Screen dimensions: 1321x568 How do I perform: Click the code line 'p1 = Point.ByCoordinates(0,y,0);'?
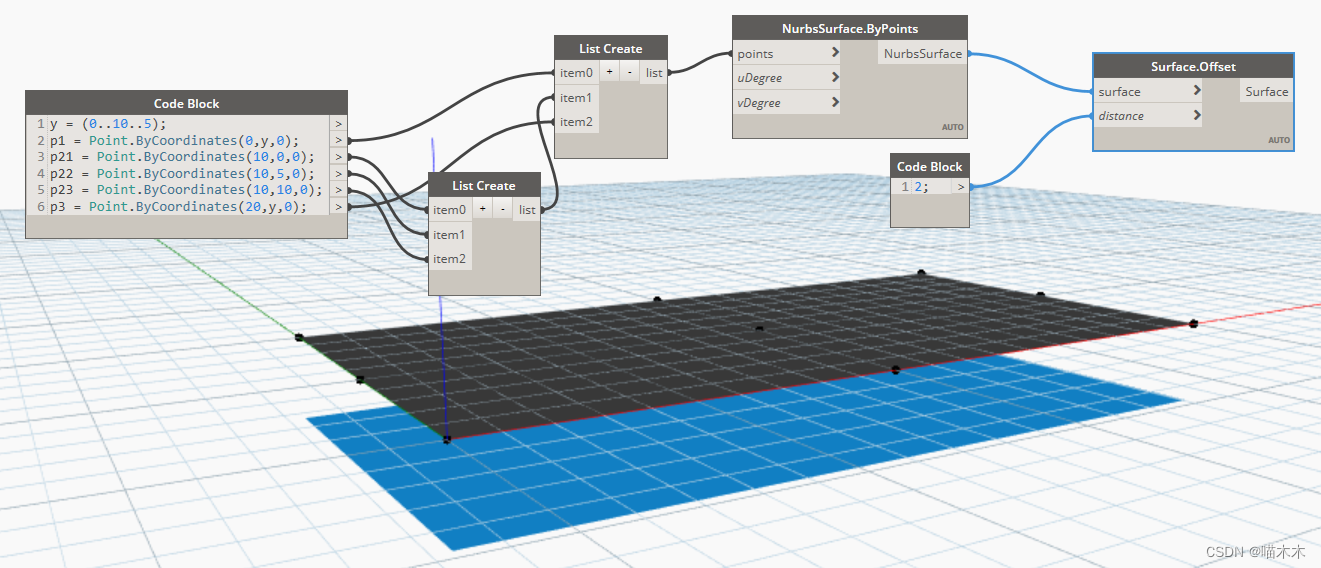[174, 141]
